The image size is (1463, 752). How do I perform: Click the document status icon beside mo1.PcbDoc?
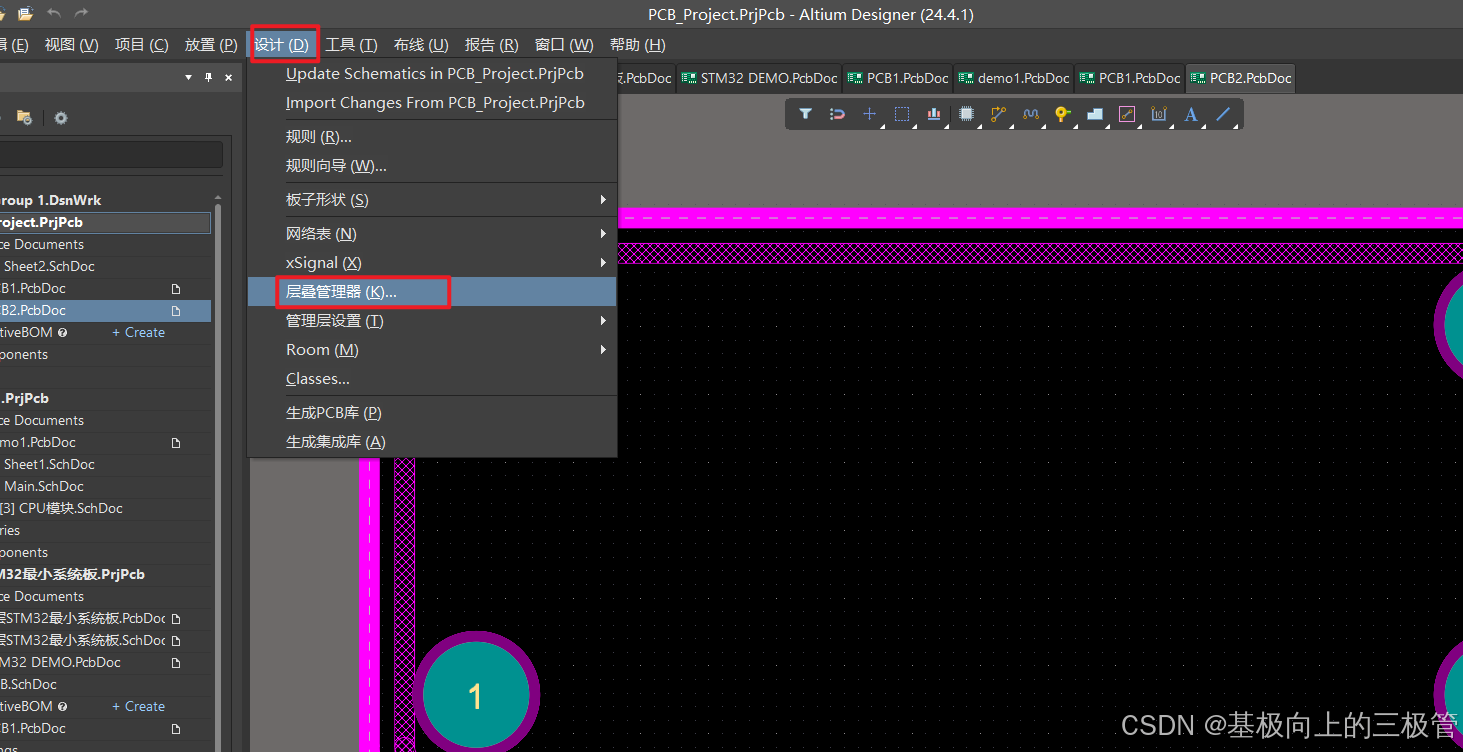(x=176, y=442)
